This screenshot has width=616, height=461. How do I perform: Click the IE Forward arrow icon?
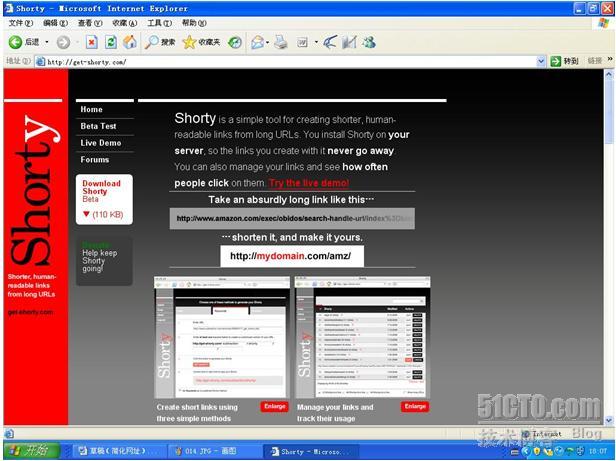pos(63,42)
